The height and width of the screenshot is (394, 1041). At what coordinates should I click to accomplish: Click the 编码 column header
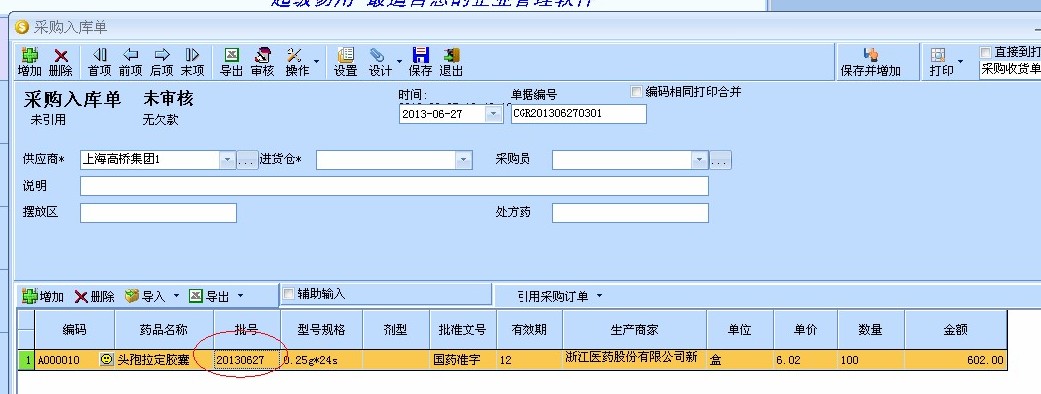(74, 330)
